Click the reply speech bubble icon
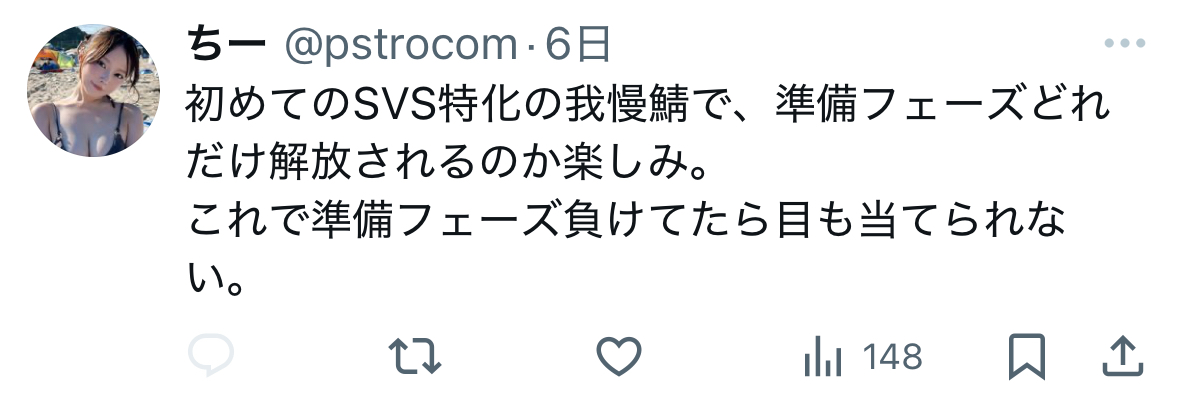The image size is (1179, 417). click(211, 355)
